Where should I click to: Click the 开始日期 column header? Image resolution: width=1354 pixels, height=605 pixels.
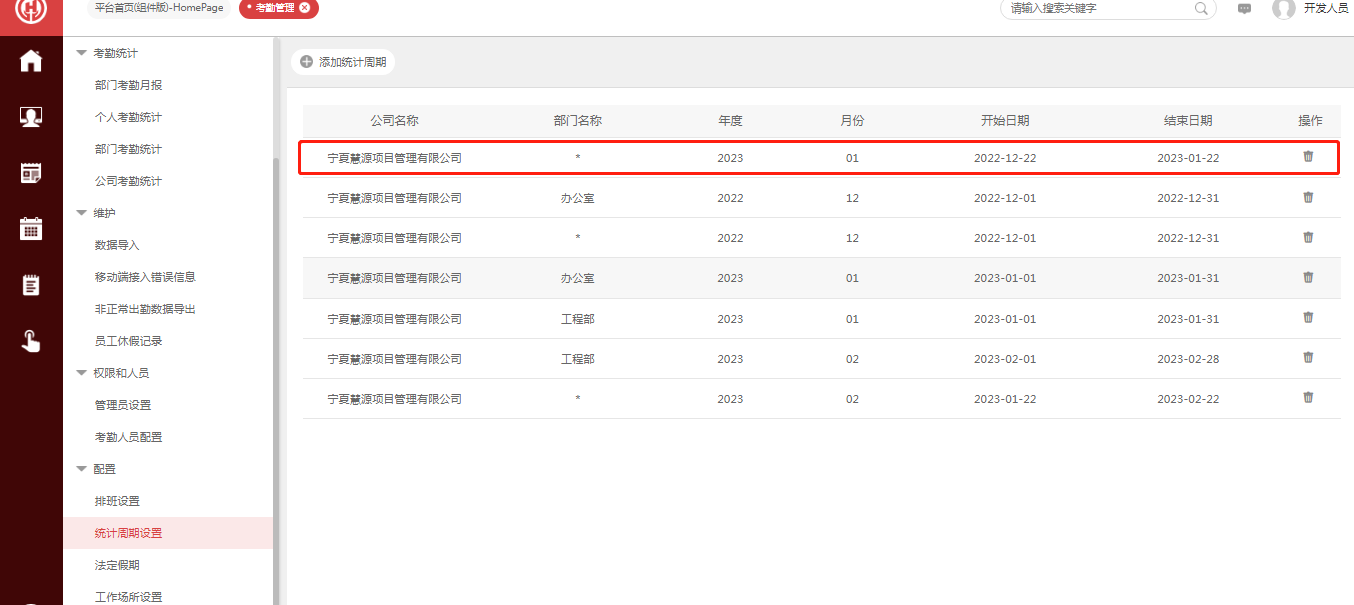tap(1005, 121)
